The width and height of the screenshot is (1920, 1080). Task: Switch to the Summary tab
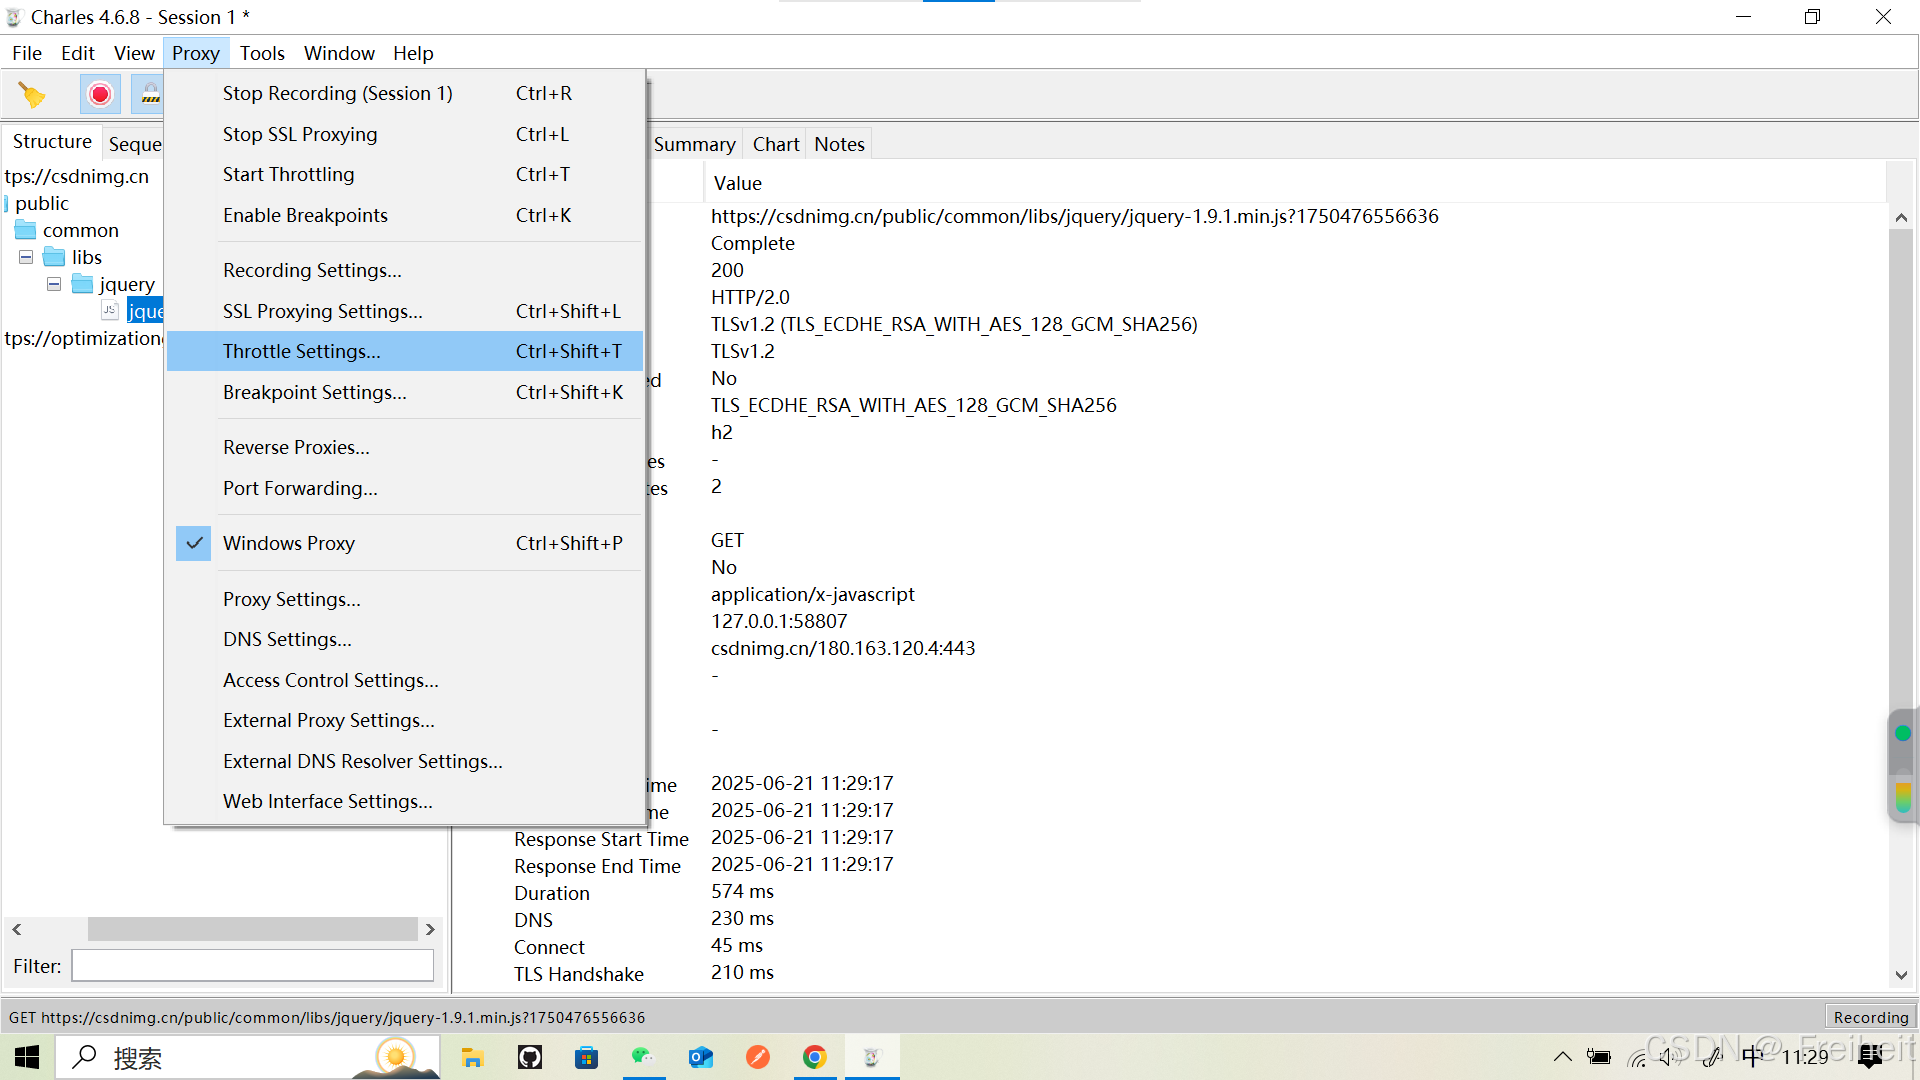click(694, 144)
